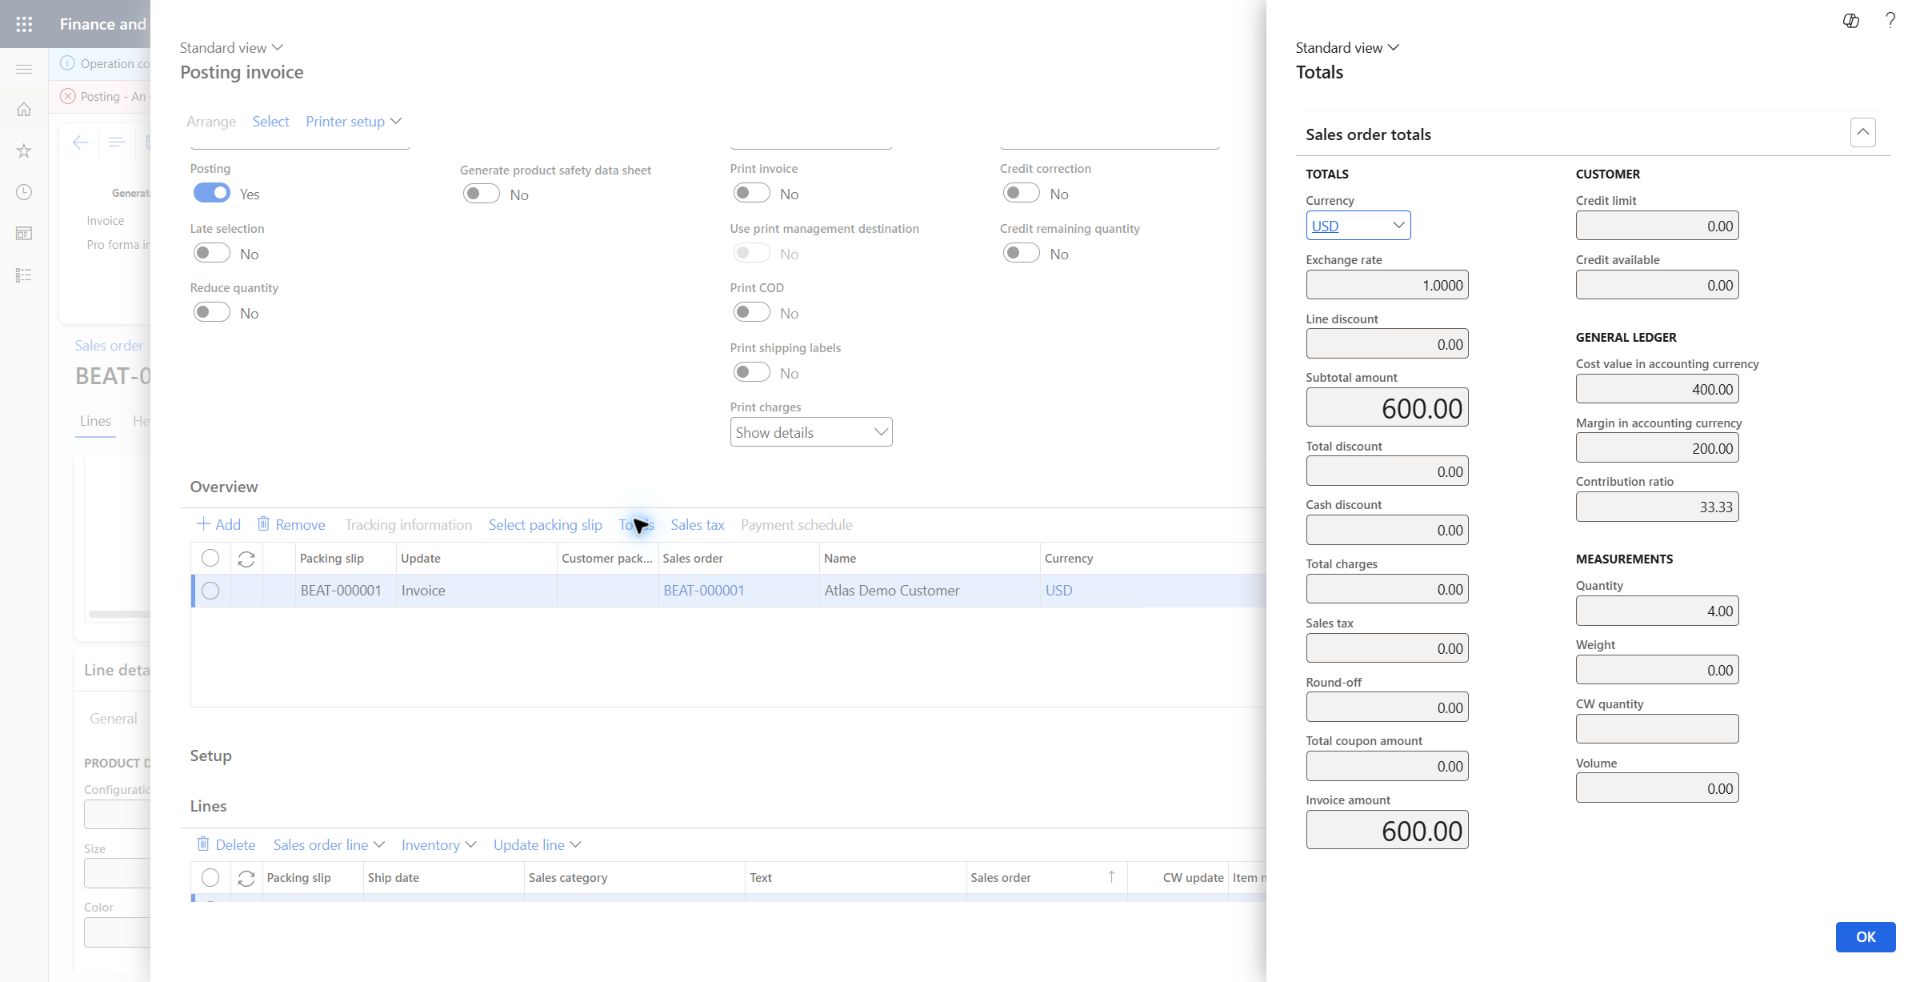This screenshot has height=982, width=1916.
Task: Select the BEAT-000001 row radio button
Action: tap(210, 591)
